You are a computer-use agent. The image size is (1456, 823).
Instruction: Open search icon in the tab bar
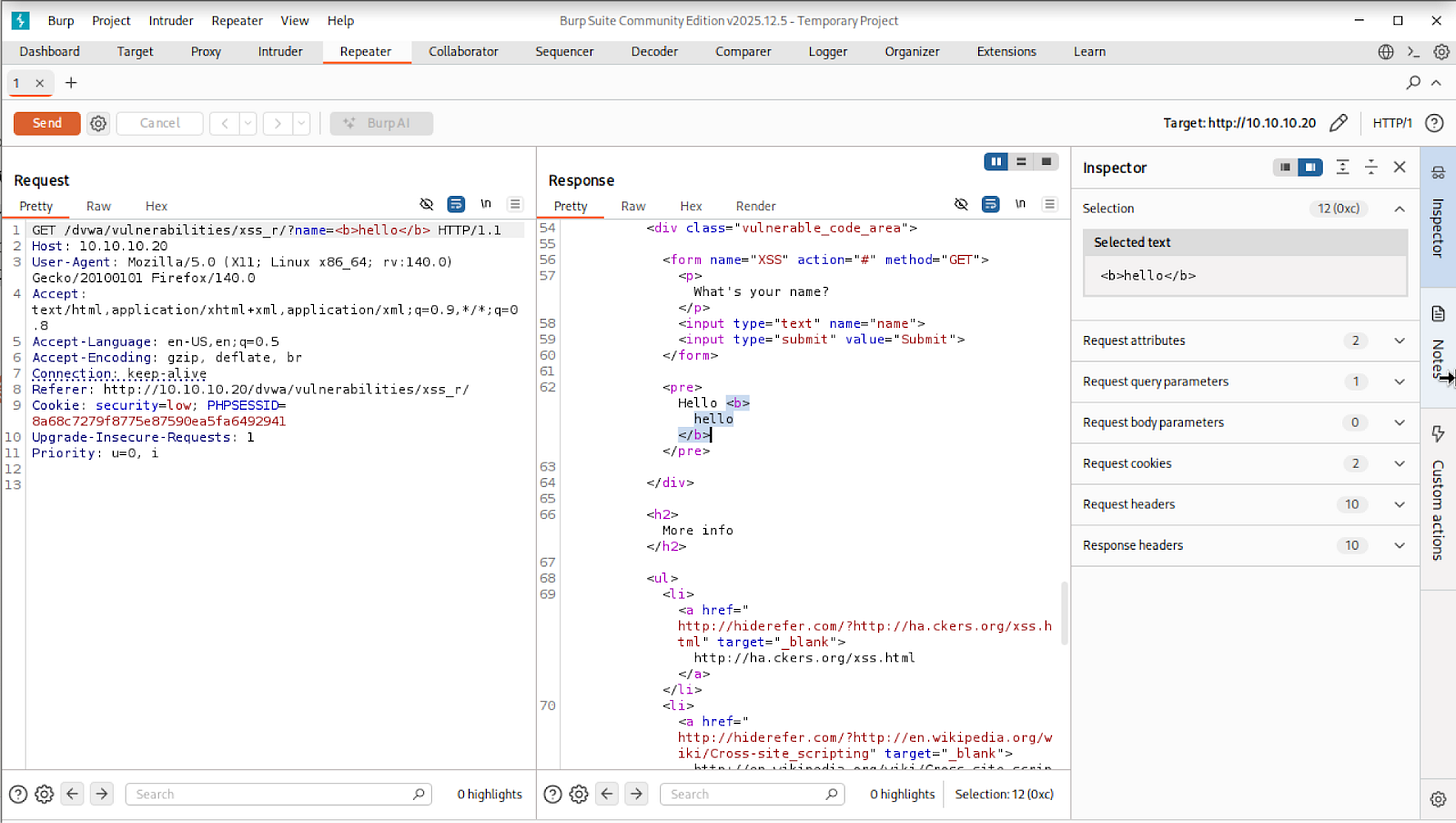[1414, 83]
